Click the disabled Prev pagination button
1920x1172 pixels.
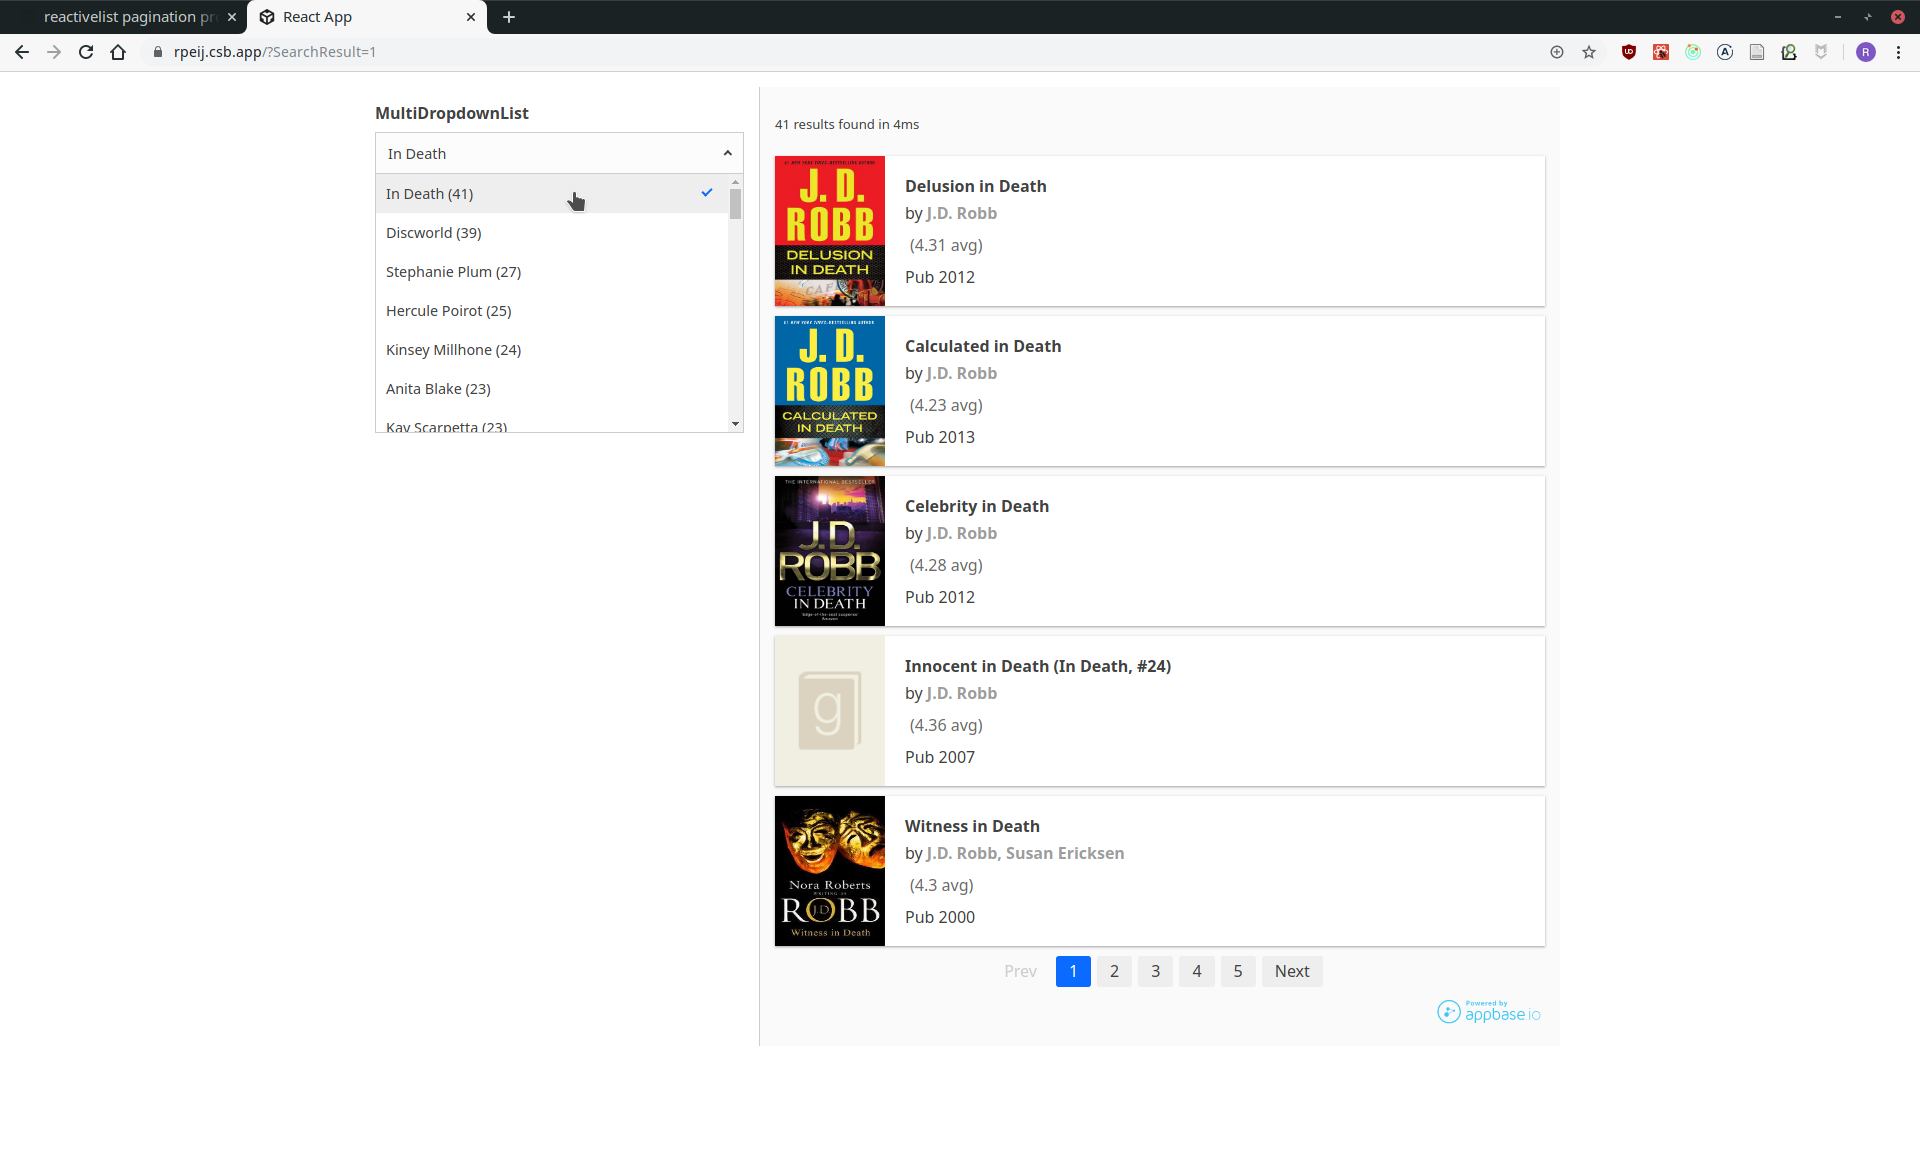(1020, 971)
